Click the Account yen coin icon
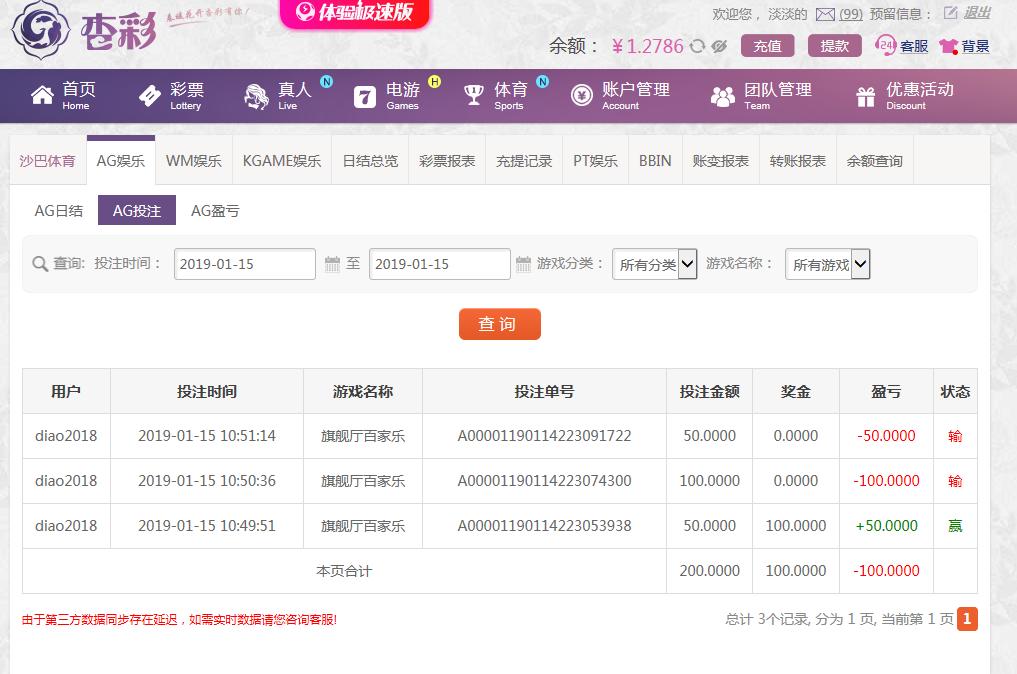The height and width of the screenshot is (674, 1017). [x=582, y=96]
